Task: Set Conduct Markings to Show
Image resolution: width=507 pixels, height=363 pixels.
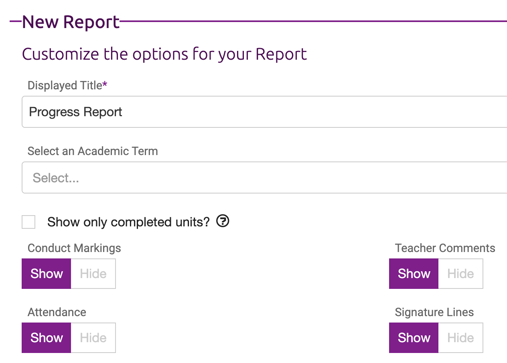Action: click(x=47, y=274)
